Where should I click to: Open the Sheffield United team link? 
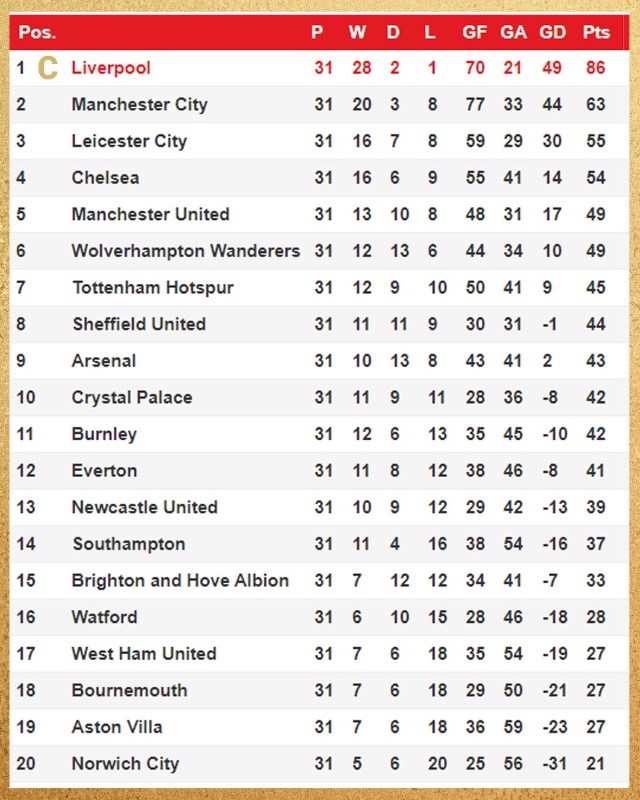(139, 324)
